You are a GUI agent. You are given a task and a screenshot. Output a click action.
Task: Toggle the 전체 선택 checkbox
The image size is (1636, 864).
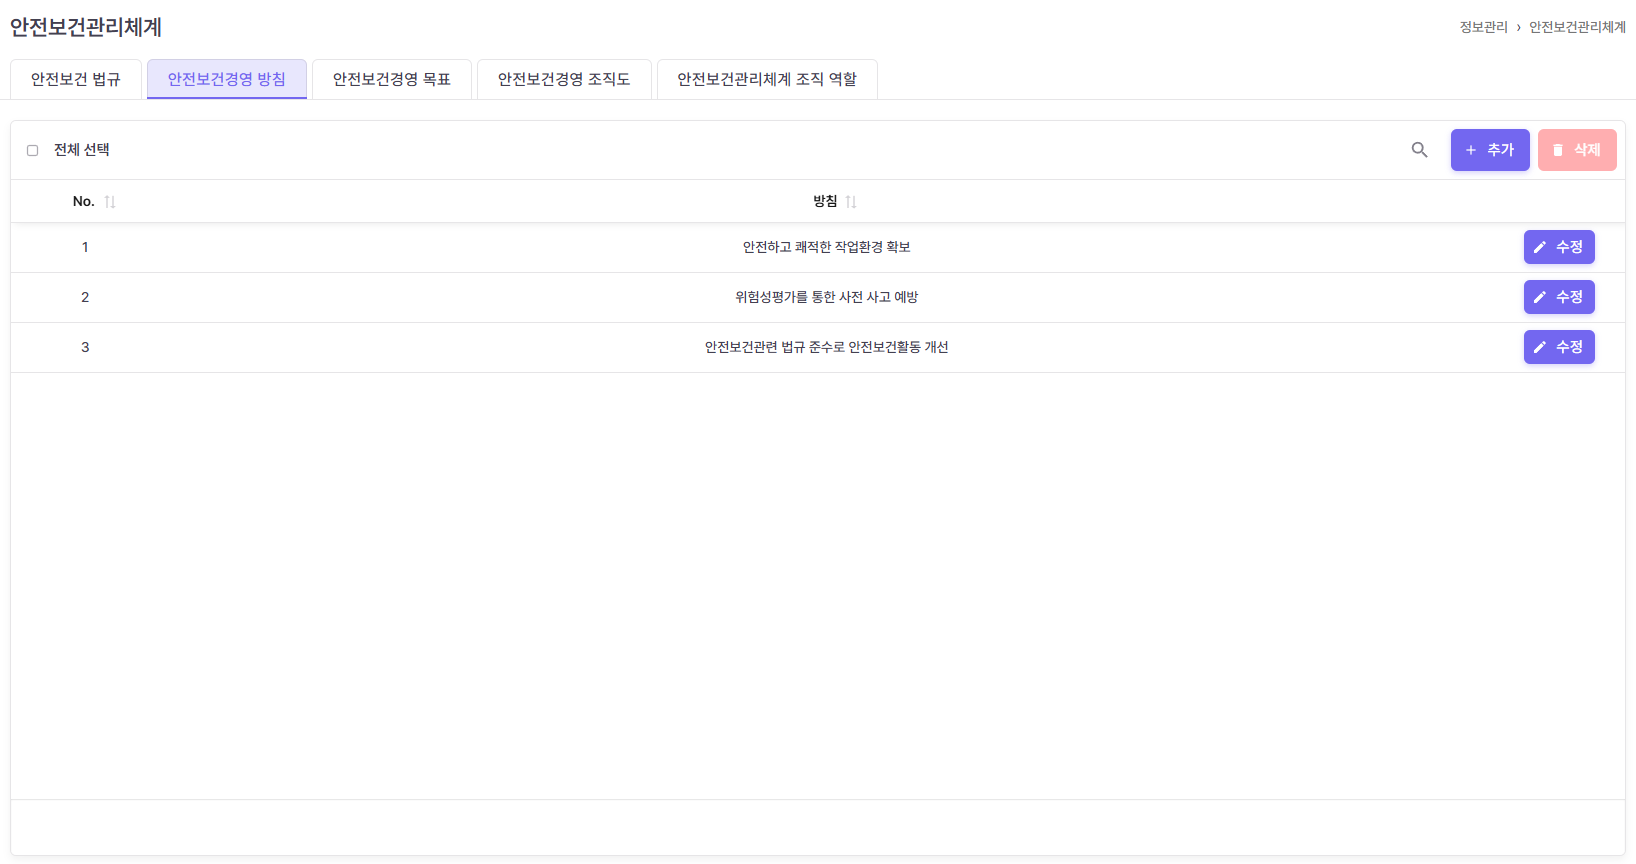(x=33, y=150)
